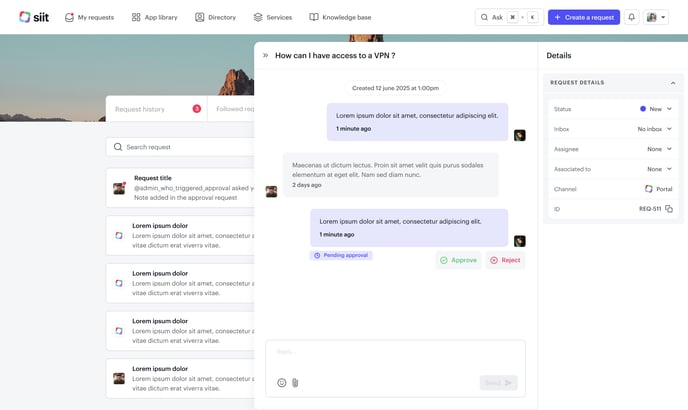688x410 pixels.
Task: Collapse the request panel with double chevron
Action: click(x=265, y=56)
